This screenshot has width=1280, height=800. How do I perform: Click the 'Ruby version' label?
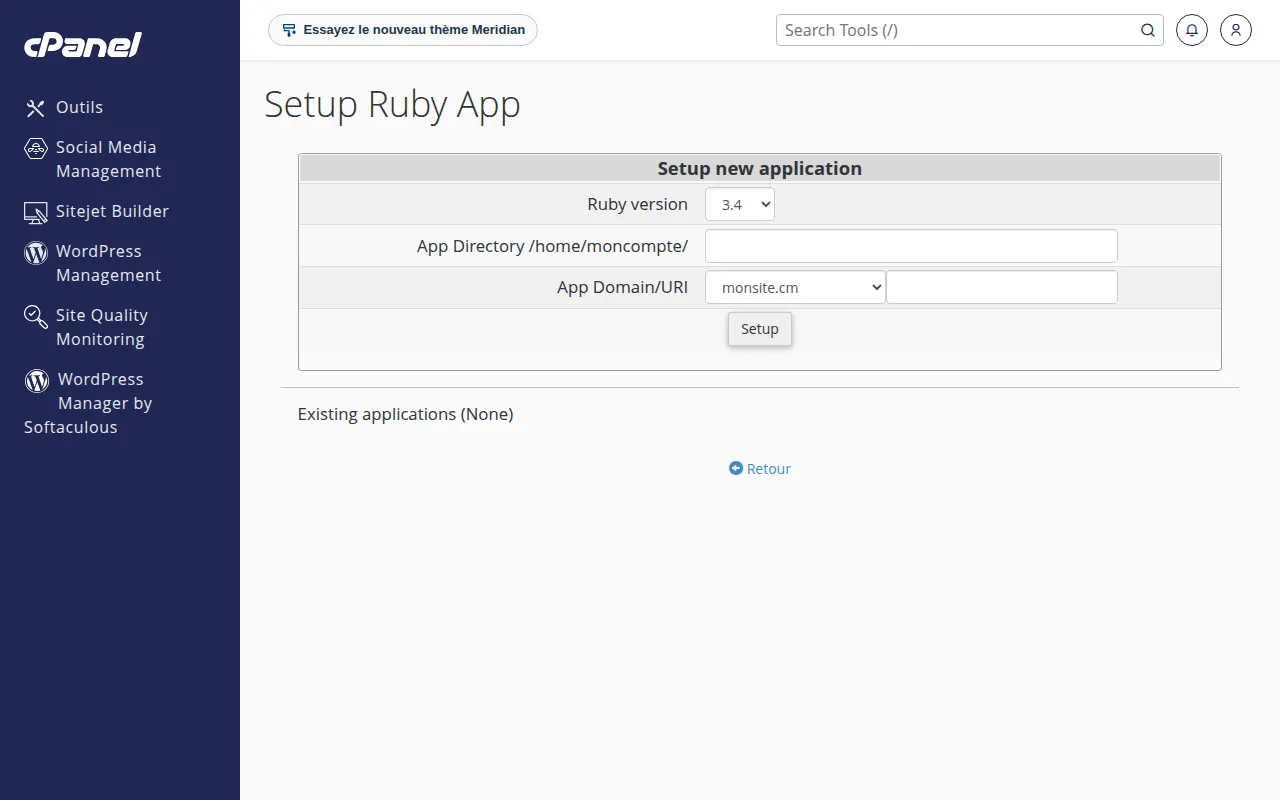coord(637,204)
